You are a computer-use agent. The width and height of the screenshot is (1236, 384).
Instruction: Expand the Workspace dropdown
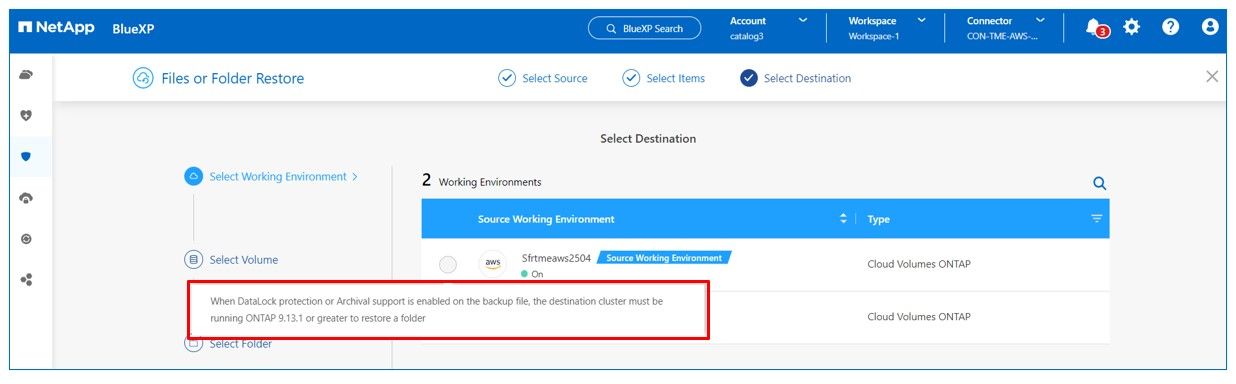[x=886, y=28]
